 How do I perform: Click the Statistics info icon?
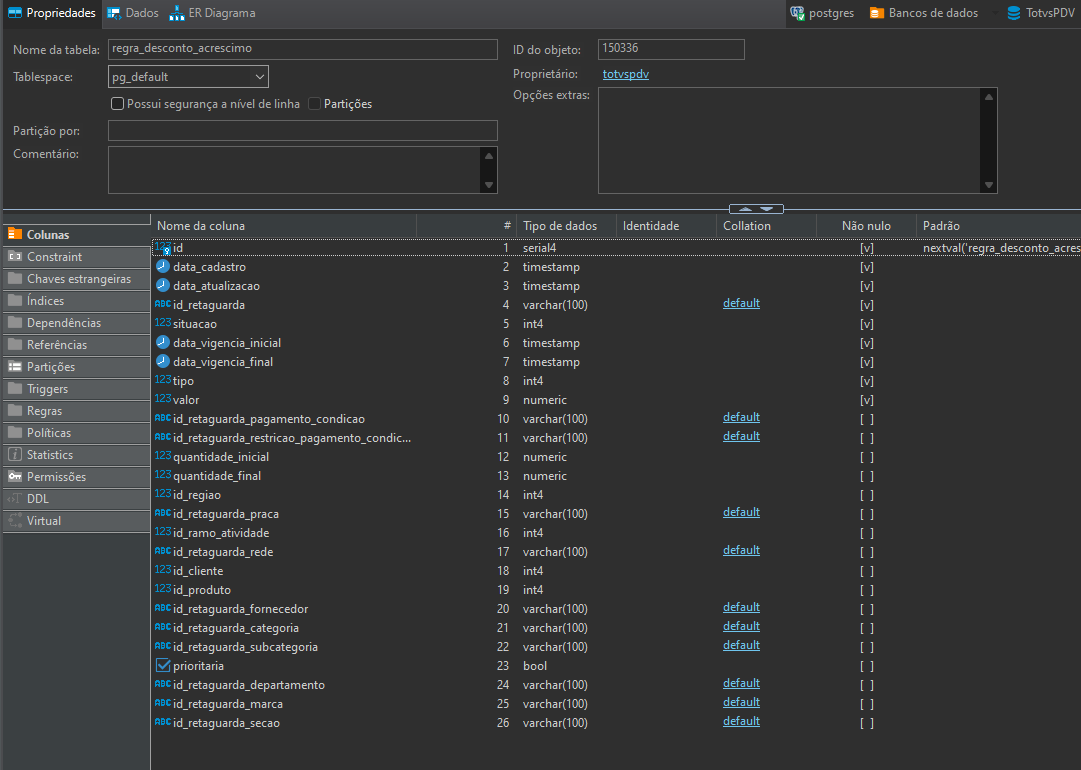15,455
